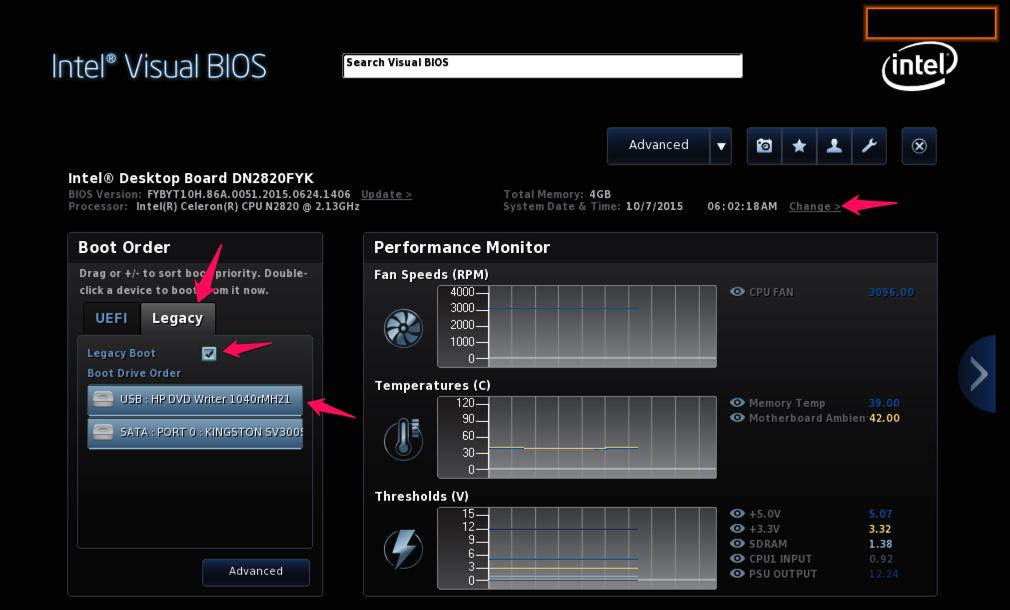This screenshot has height=610, width=1010.
Task: Open the Advanced dropdown arrow
Action: click(721, 146)
